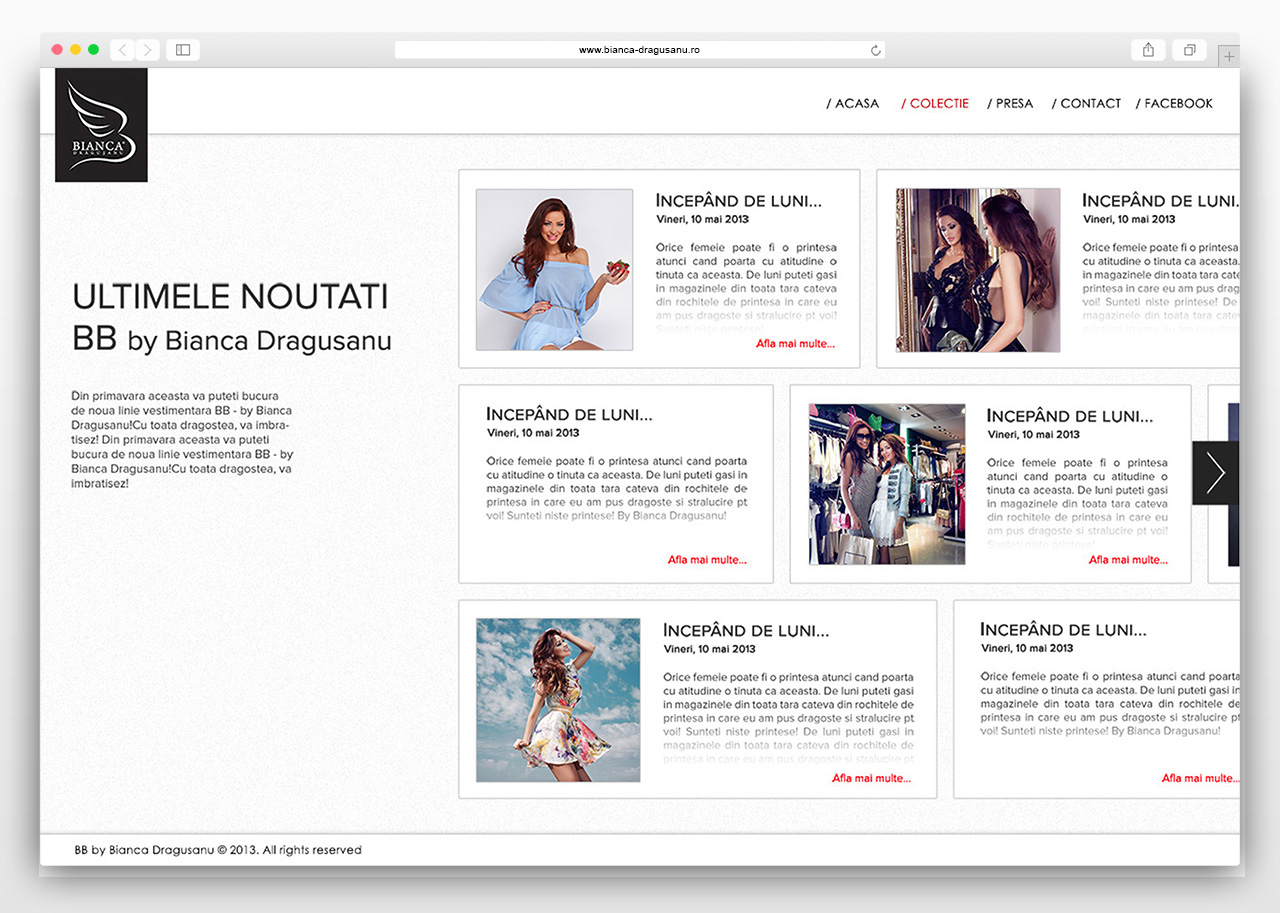Open the CONTACT menu item
Screen dimensions: 1280x913
[x=1086, y=103]
